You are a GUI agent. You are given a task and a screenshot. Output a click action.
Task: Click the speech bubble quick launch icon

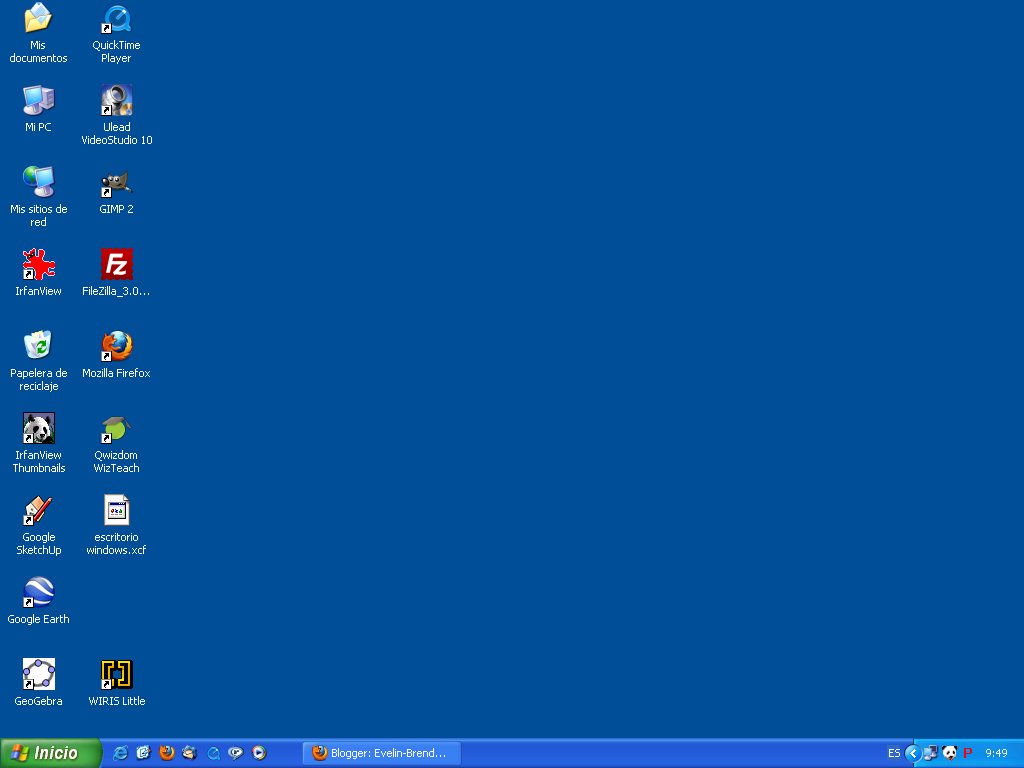coord(236,753)
